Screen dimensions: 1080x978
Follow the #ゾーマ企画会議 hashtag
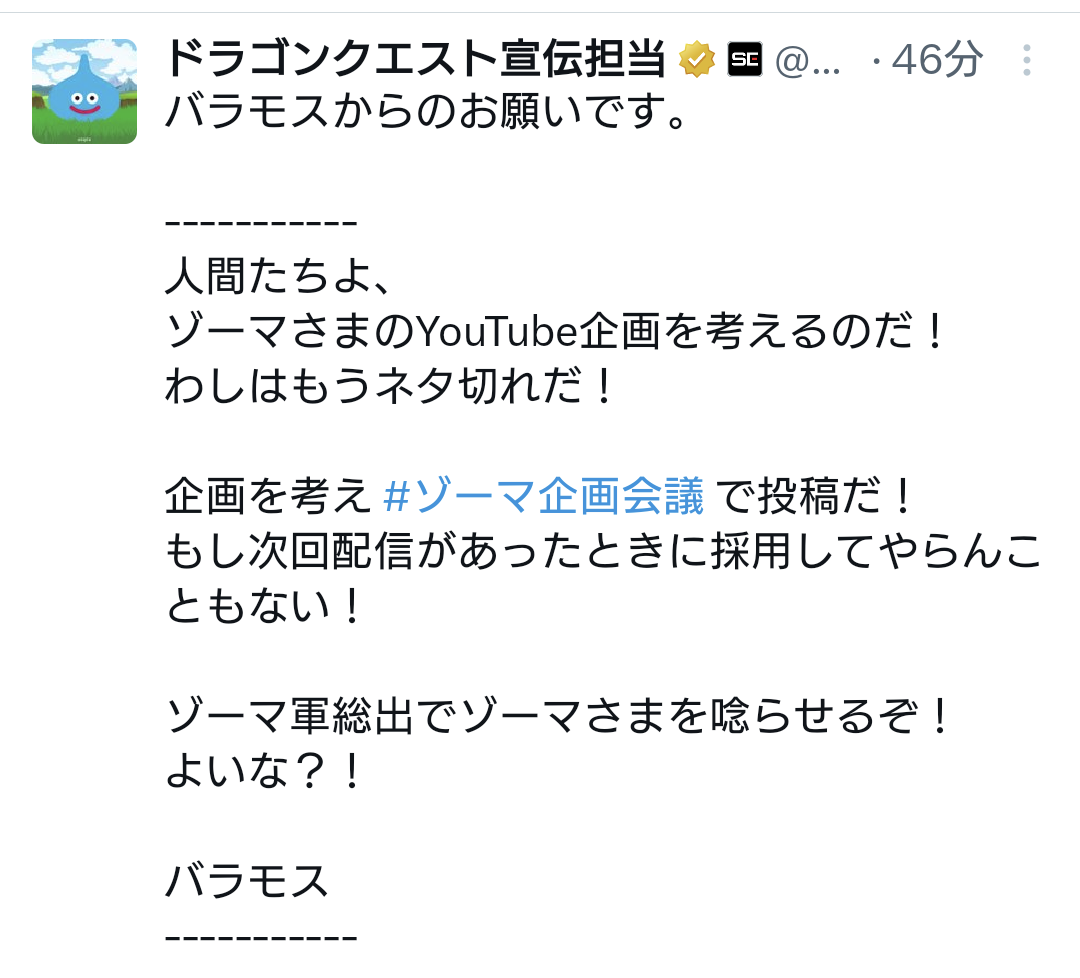(x=543, y=495)
